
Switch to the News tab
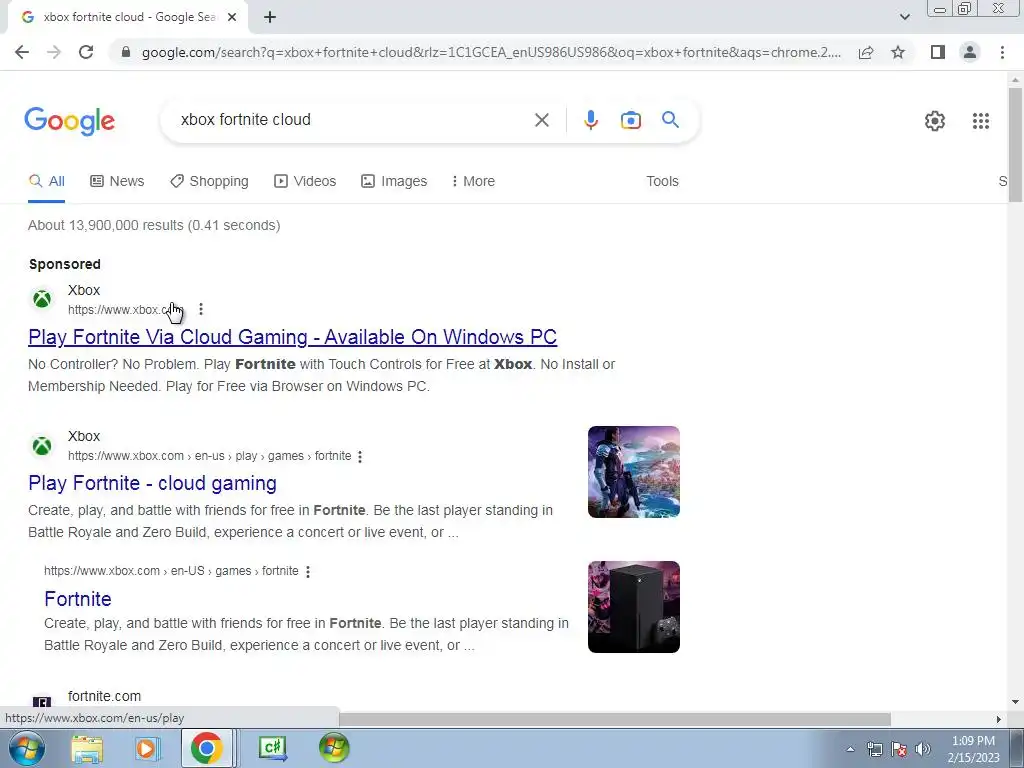pos(117,182)
